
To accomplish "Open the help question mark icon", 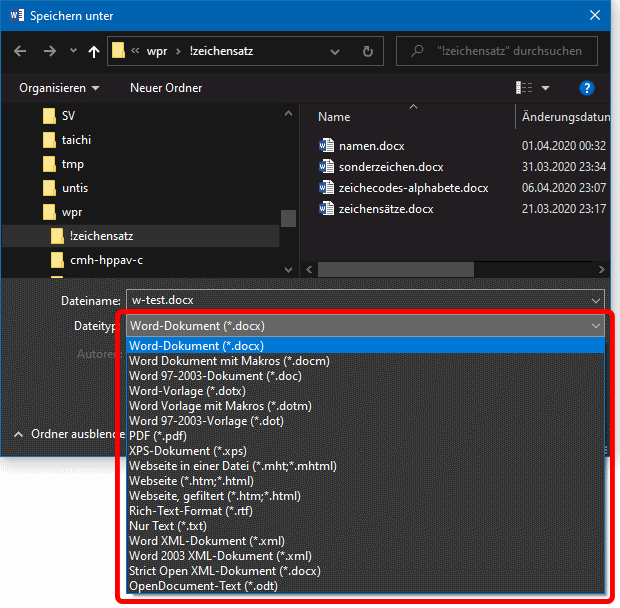I will (x=587, y=88).
